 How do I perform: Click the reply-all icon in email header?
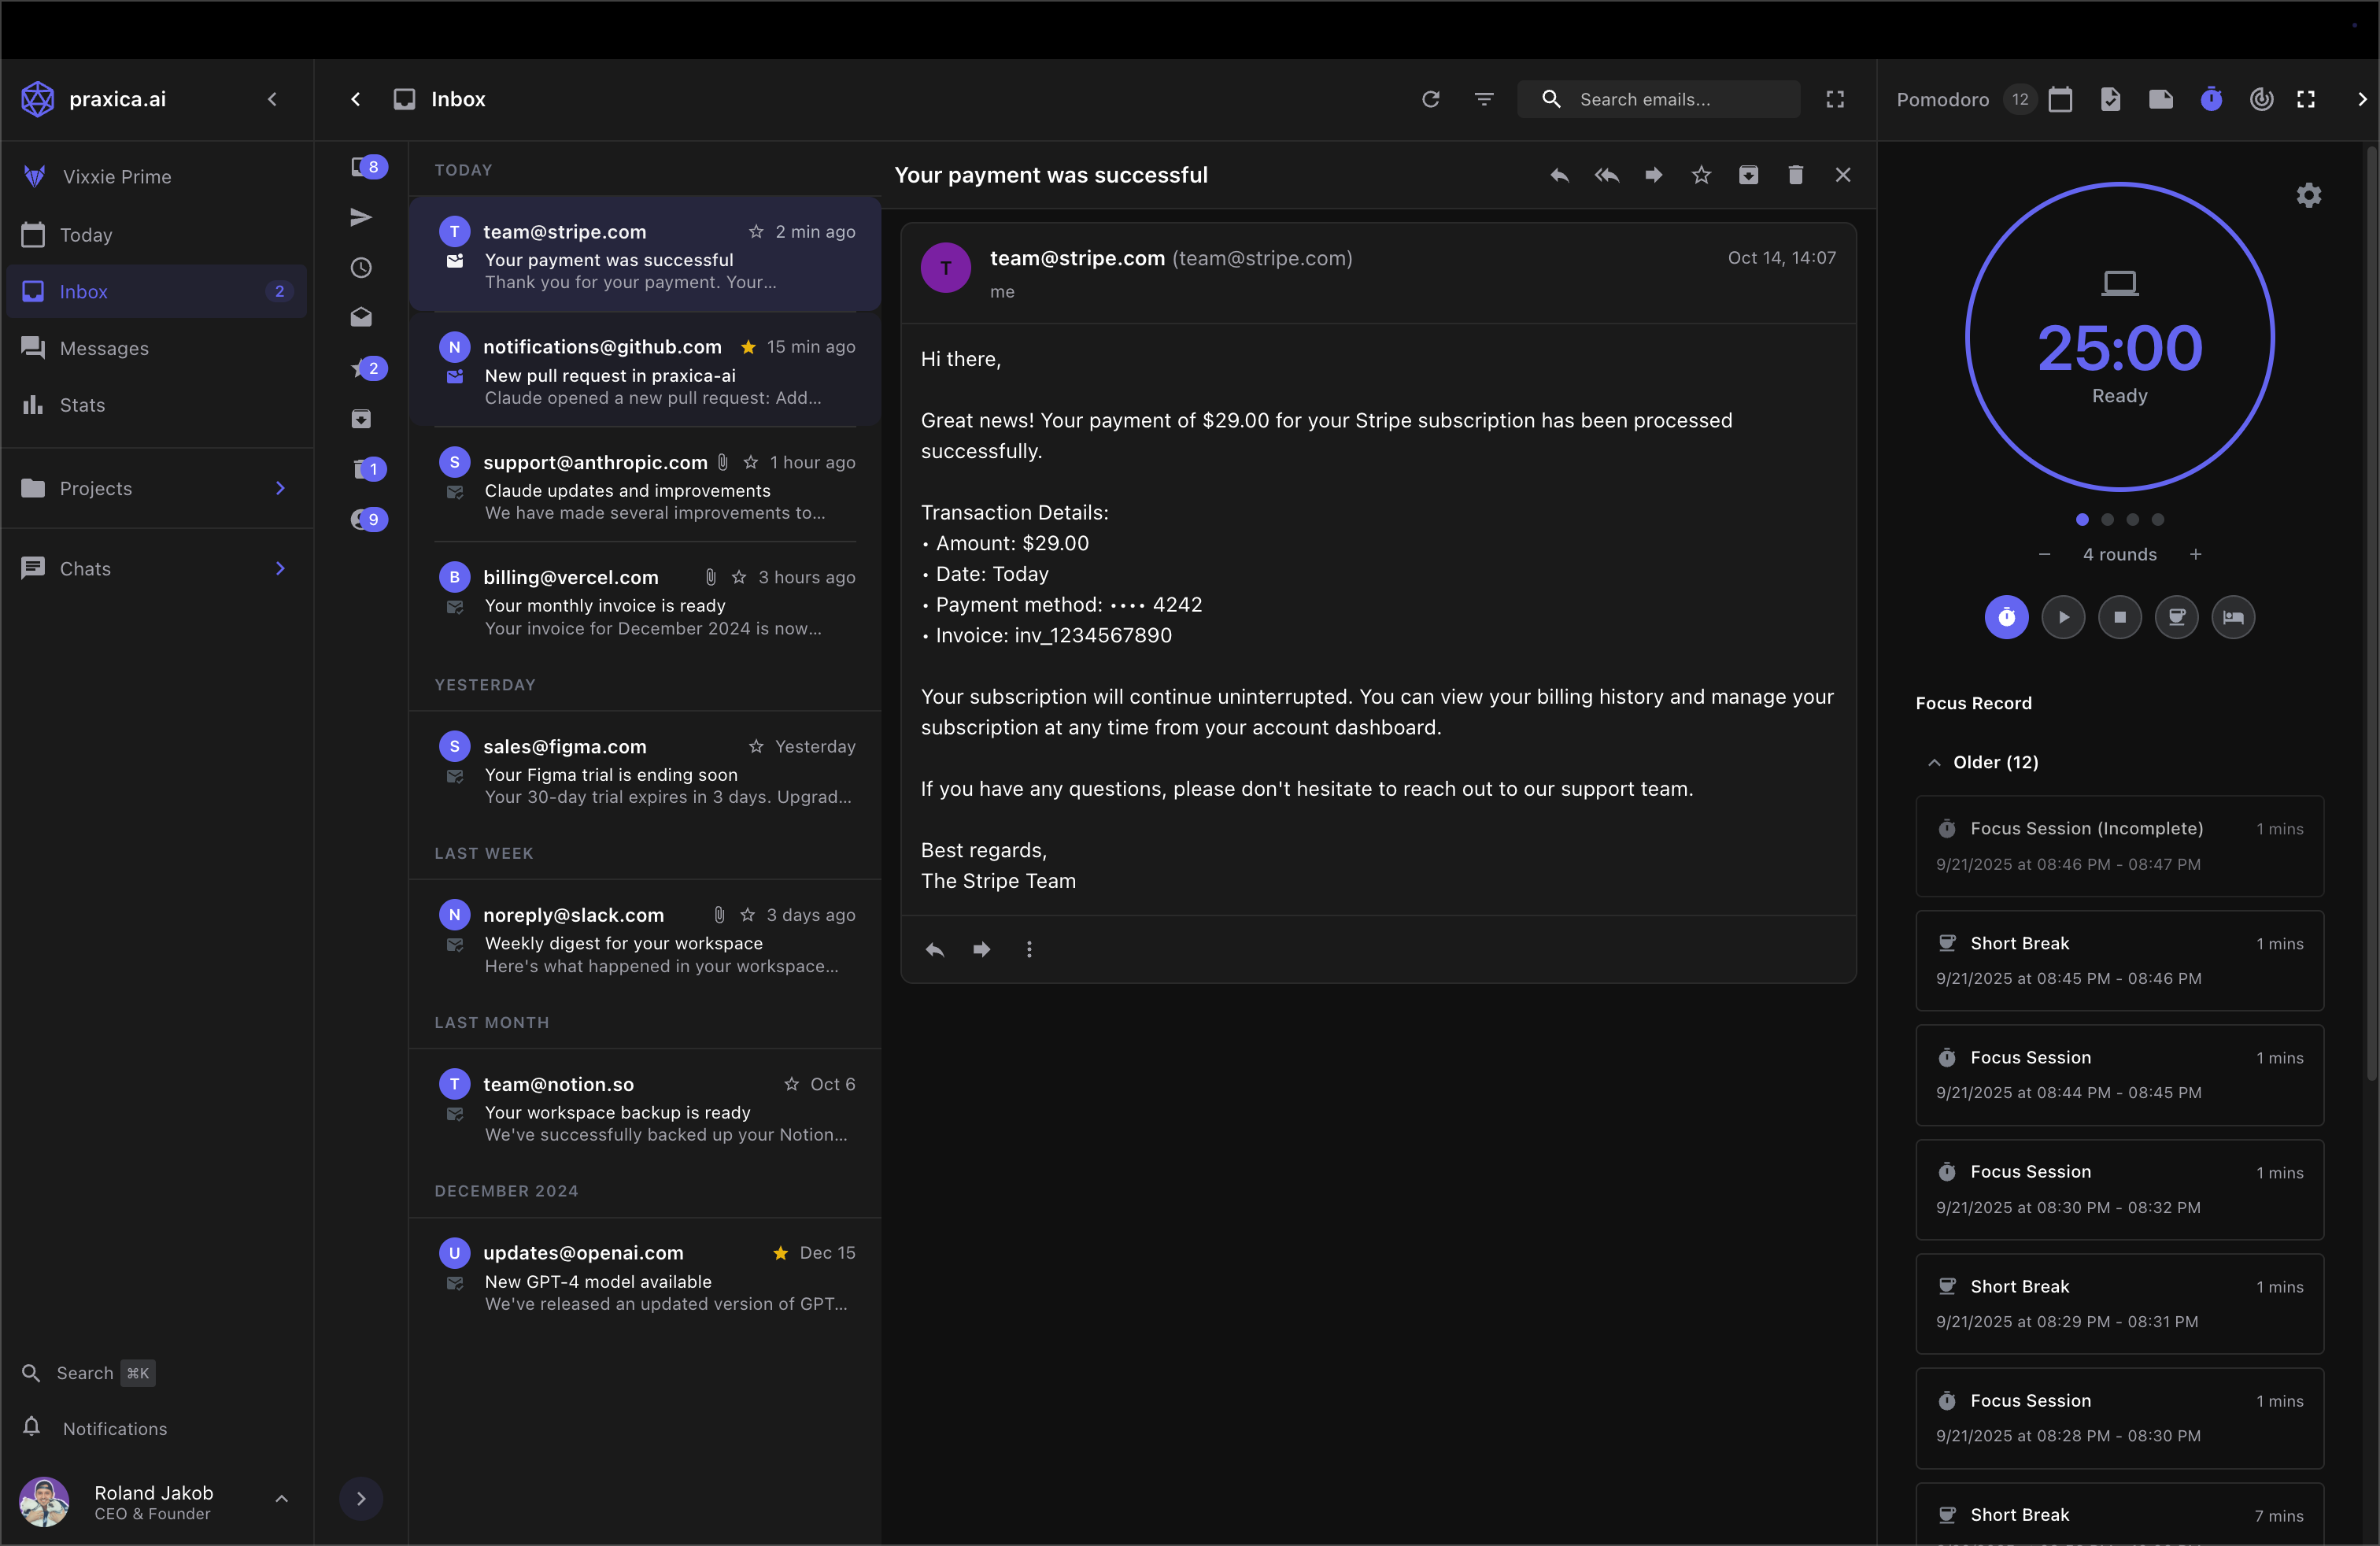(x=1606, y=175)
